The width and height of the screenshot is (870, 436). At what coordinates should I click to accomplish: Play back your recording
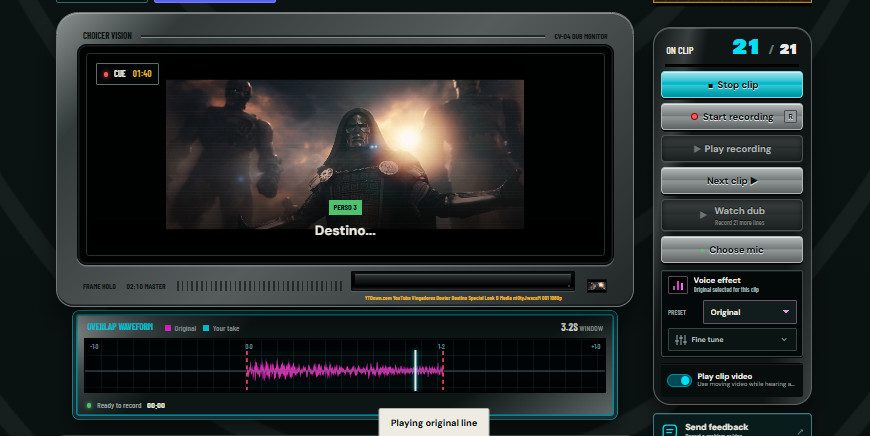731,149
